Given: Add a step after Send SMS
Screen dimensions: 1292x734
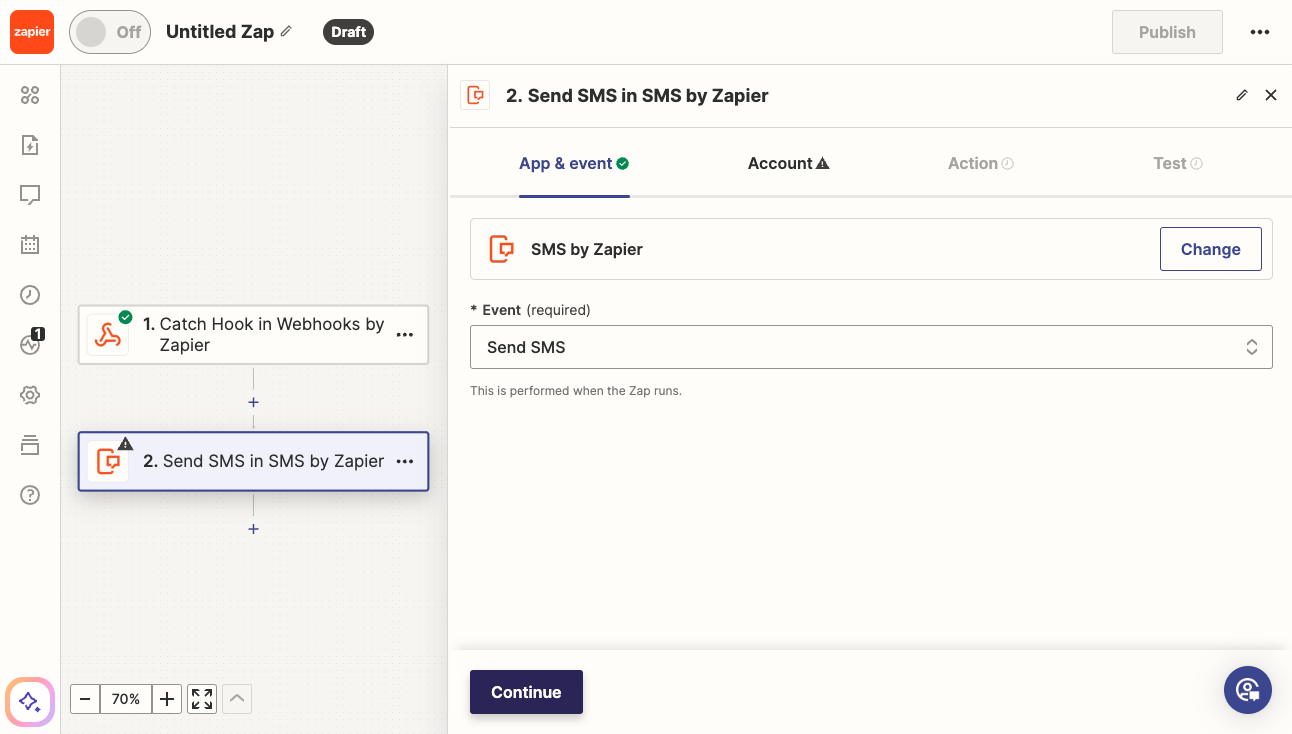Looking at the screenshot, I should pos(253,528).
